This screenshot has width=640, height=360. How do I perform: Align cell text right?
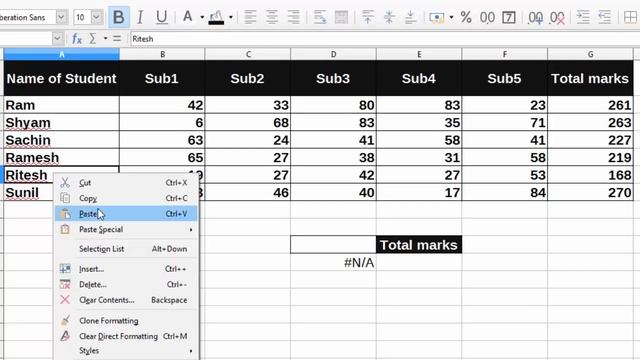(x=293, y=17)
